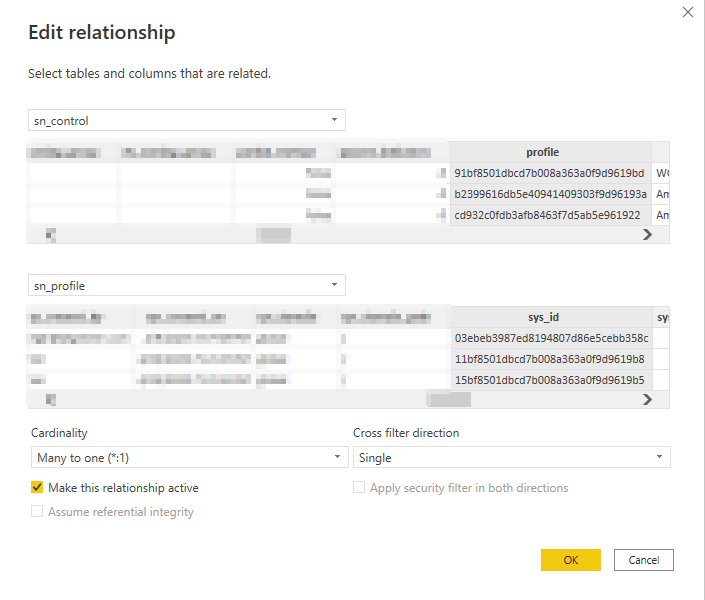Click left scroll arrow of sn_control preview
Viewport: 705px width, 600px height.
click(51, 235)
